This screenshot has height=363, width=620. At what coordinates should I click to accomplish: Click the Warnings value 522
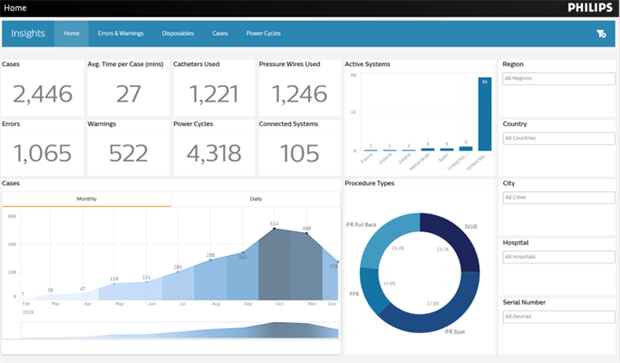point(129,153)
